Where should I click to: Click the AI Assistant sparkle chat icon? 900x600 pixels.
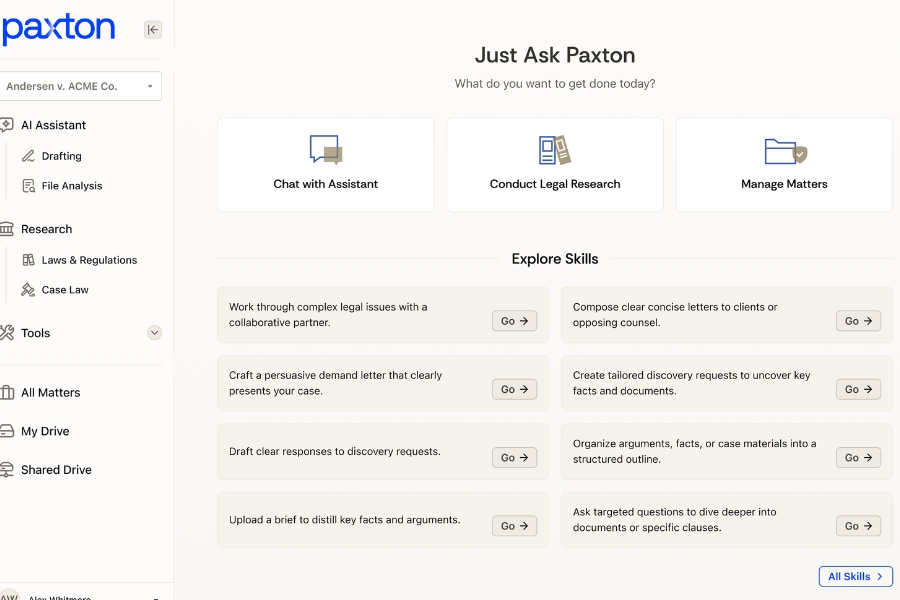point(7,125)
